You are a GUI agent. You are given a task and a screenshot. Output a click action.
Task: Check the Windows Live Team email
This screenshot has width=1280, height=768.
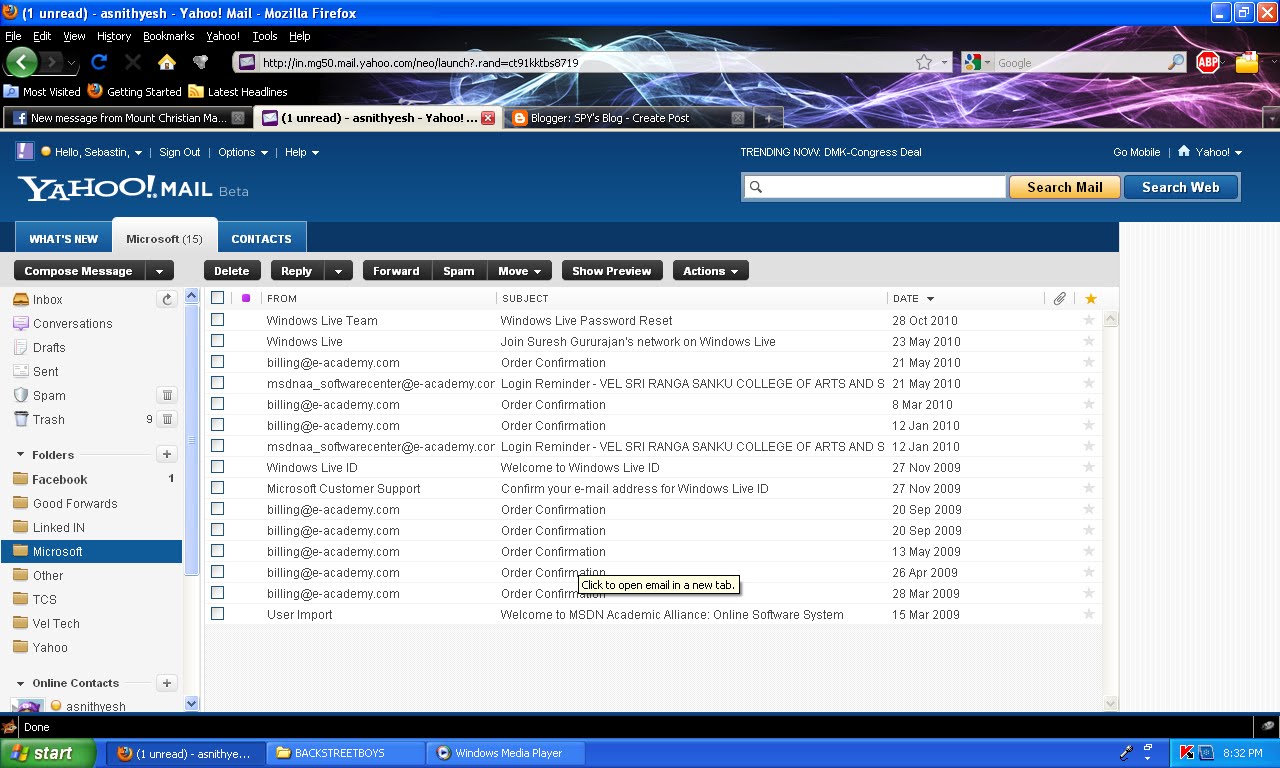(x=218, y=320)
